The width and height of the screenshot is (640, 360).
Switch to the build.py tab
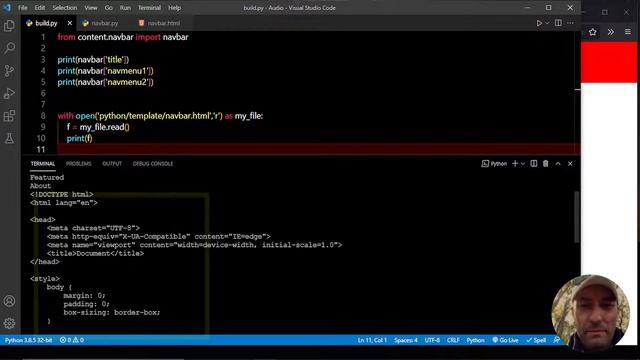46,23
